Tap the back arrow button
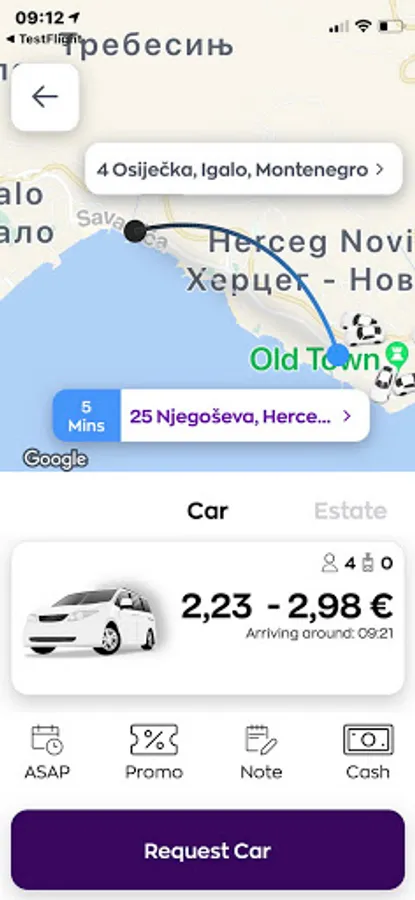This screenshot has height=900, width=415. pyautogui.click(x=45, y=97)
